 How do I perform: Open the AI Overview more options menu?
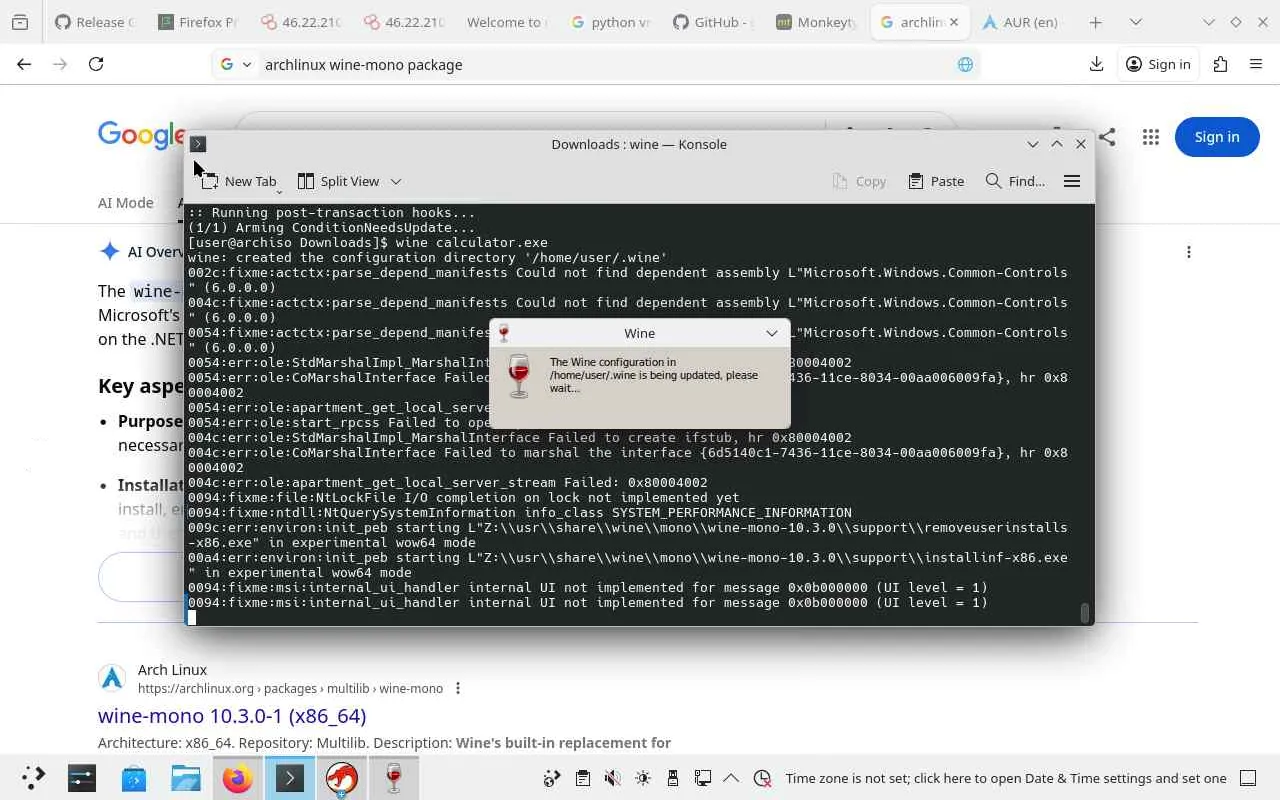point(1189,252)
